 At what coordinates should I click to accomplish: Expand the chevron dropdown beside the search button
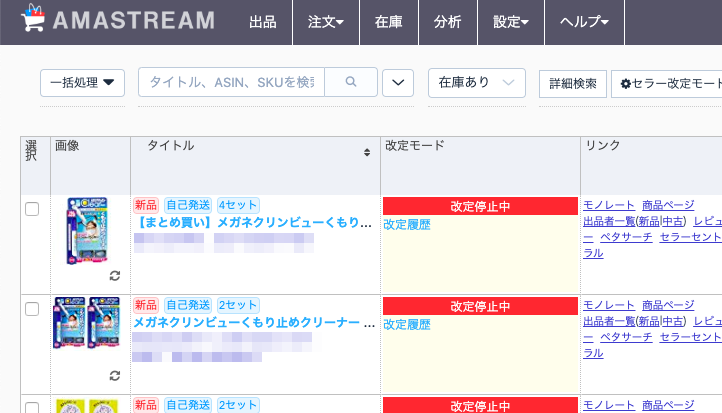(398, 83)
